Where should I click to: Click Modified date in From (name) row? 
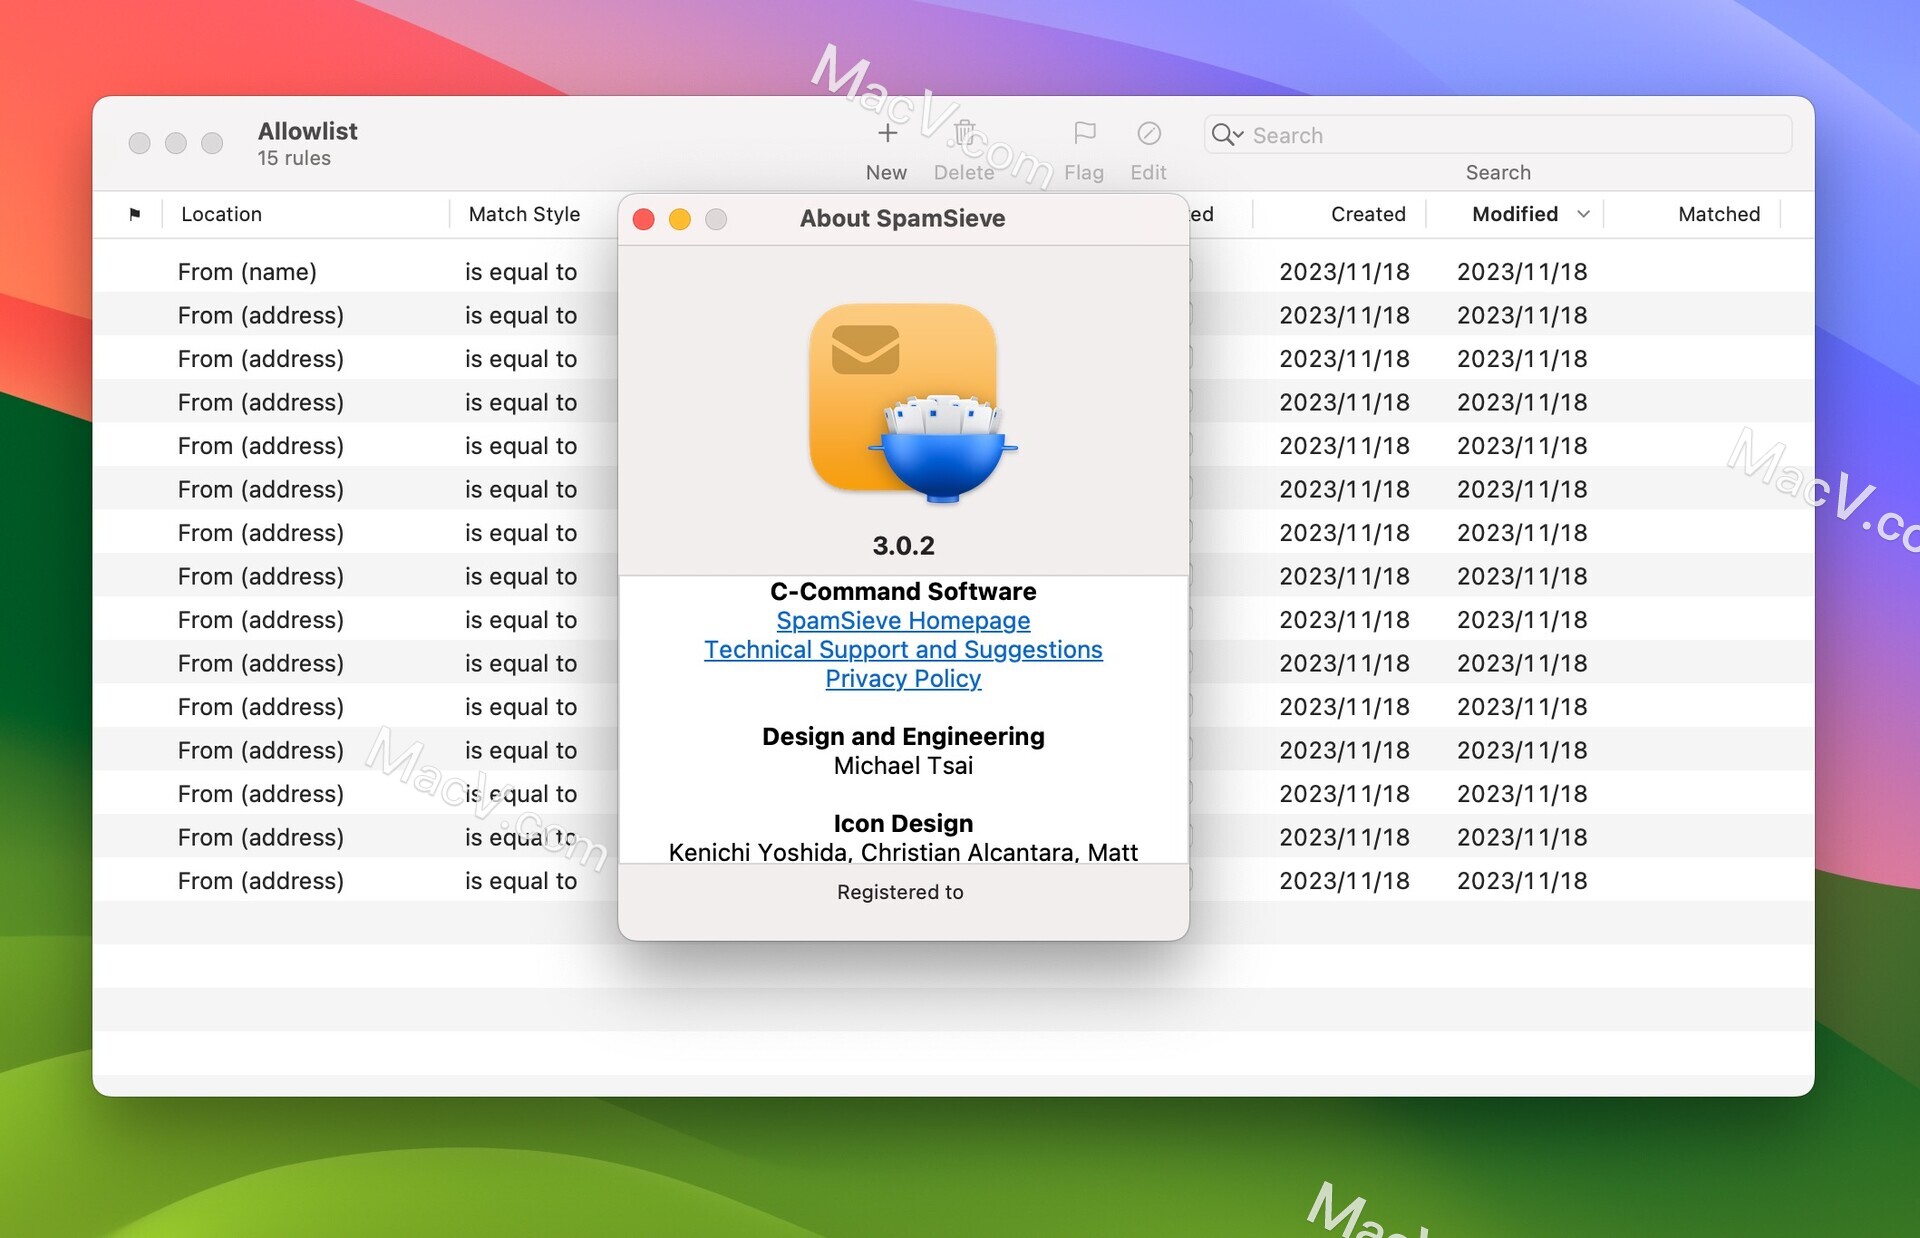(1522, 272)
